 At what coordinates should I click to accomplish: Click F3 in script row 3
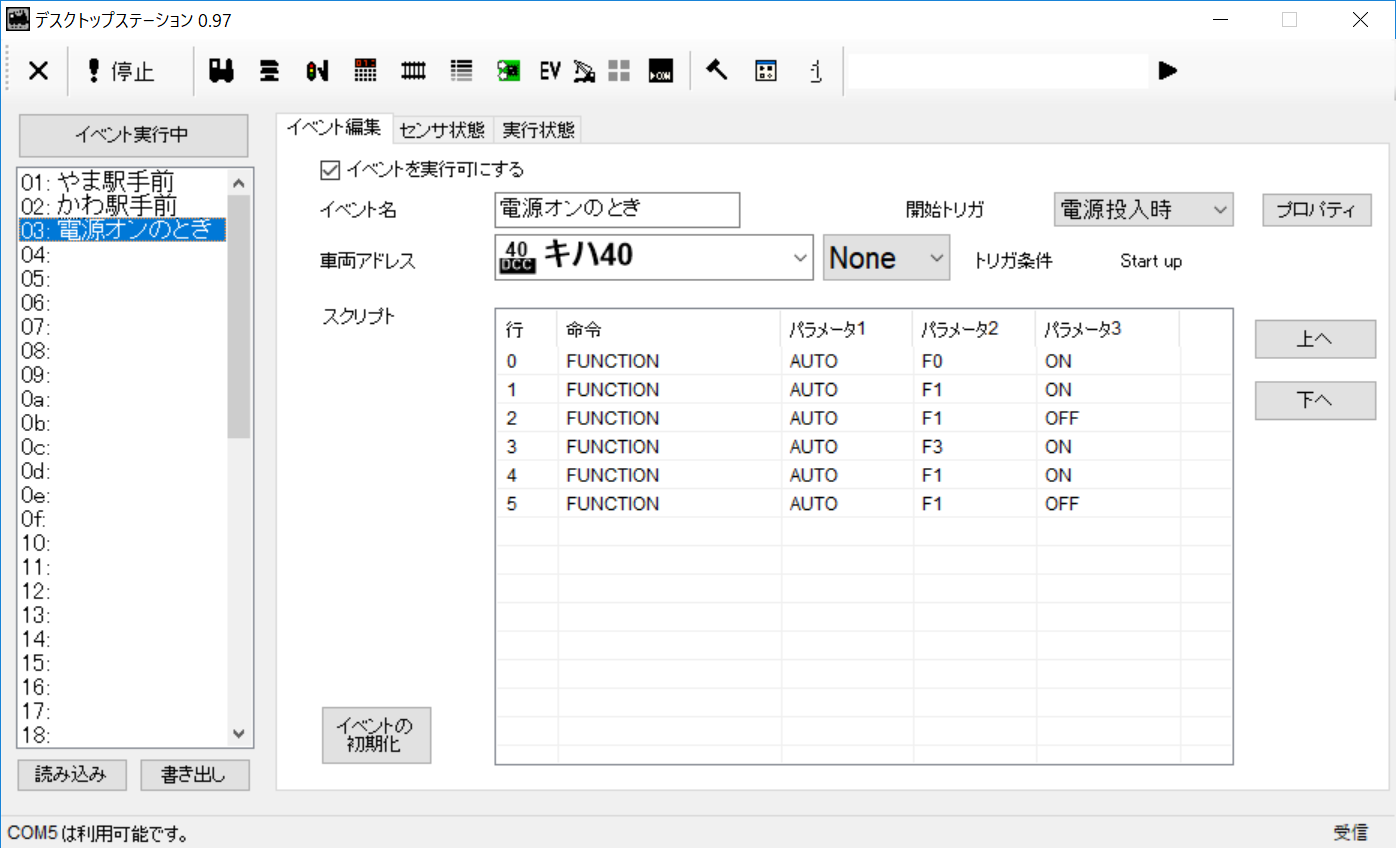click(932, 446)
